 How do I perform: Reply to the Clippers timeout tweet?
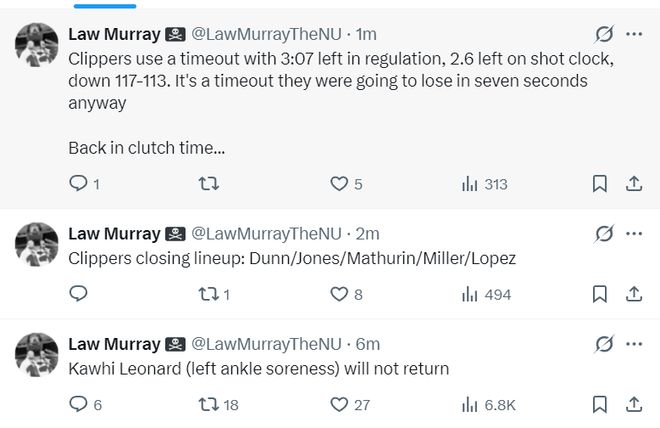coord(79,184)
